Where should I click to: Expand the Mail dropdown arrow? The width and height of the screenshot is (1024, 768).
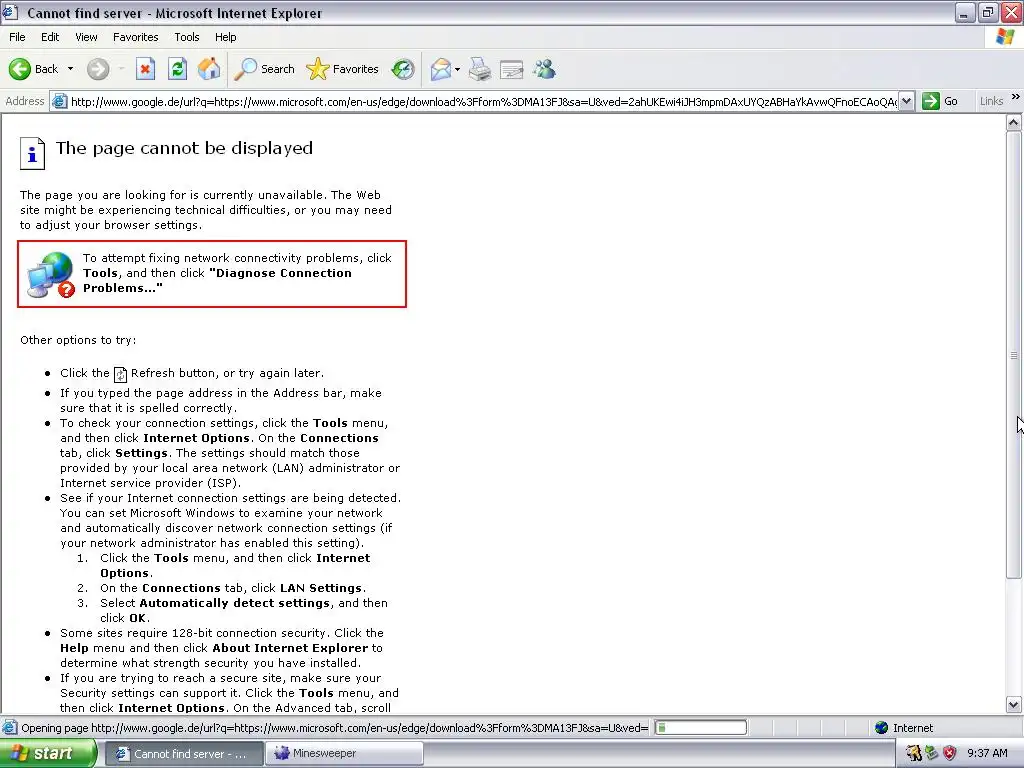coord(457,69)
